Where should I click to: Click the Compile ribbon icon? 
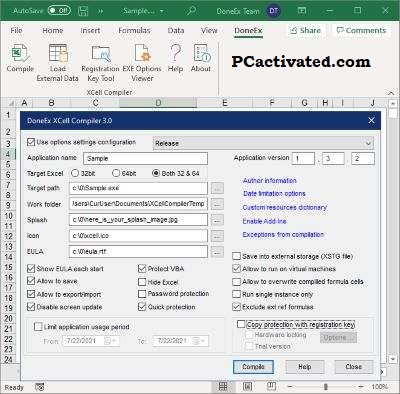click(x=20, y=58)
